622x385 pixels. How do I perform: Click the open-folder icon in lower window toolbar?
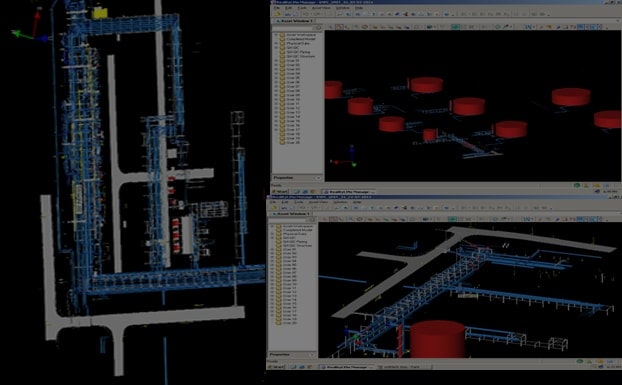[274, 207]
